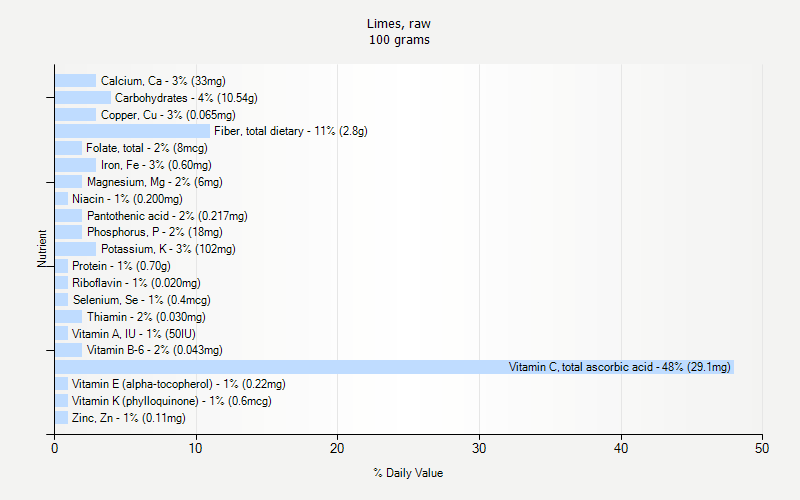This screenshot has height=500, width=800.
Task: Click the Carbohydrates 4% bar
Action: pos(82,98)
